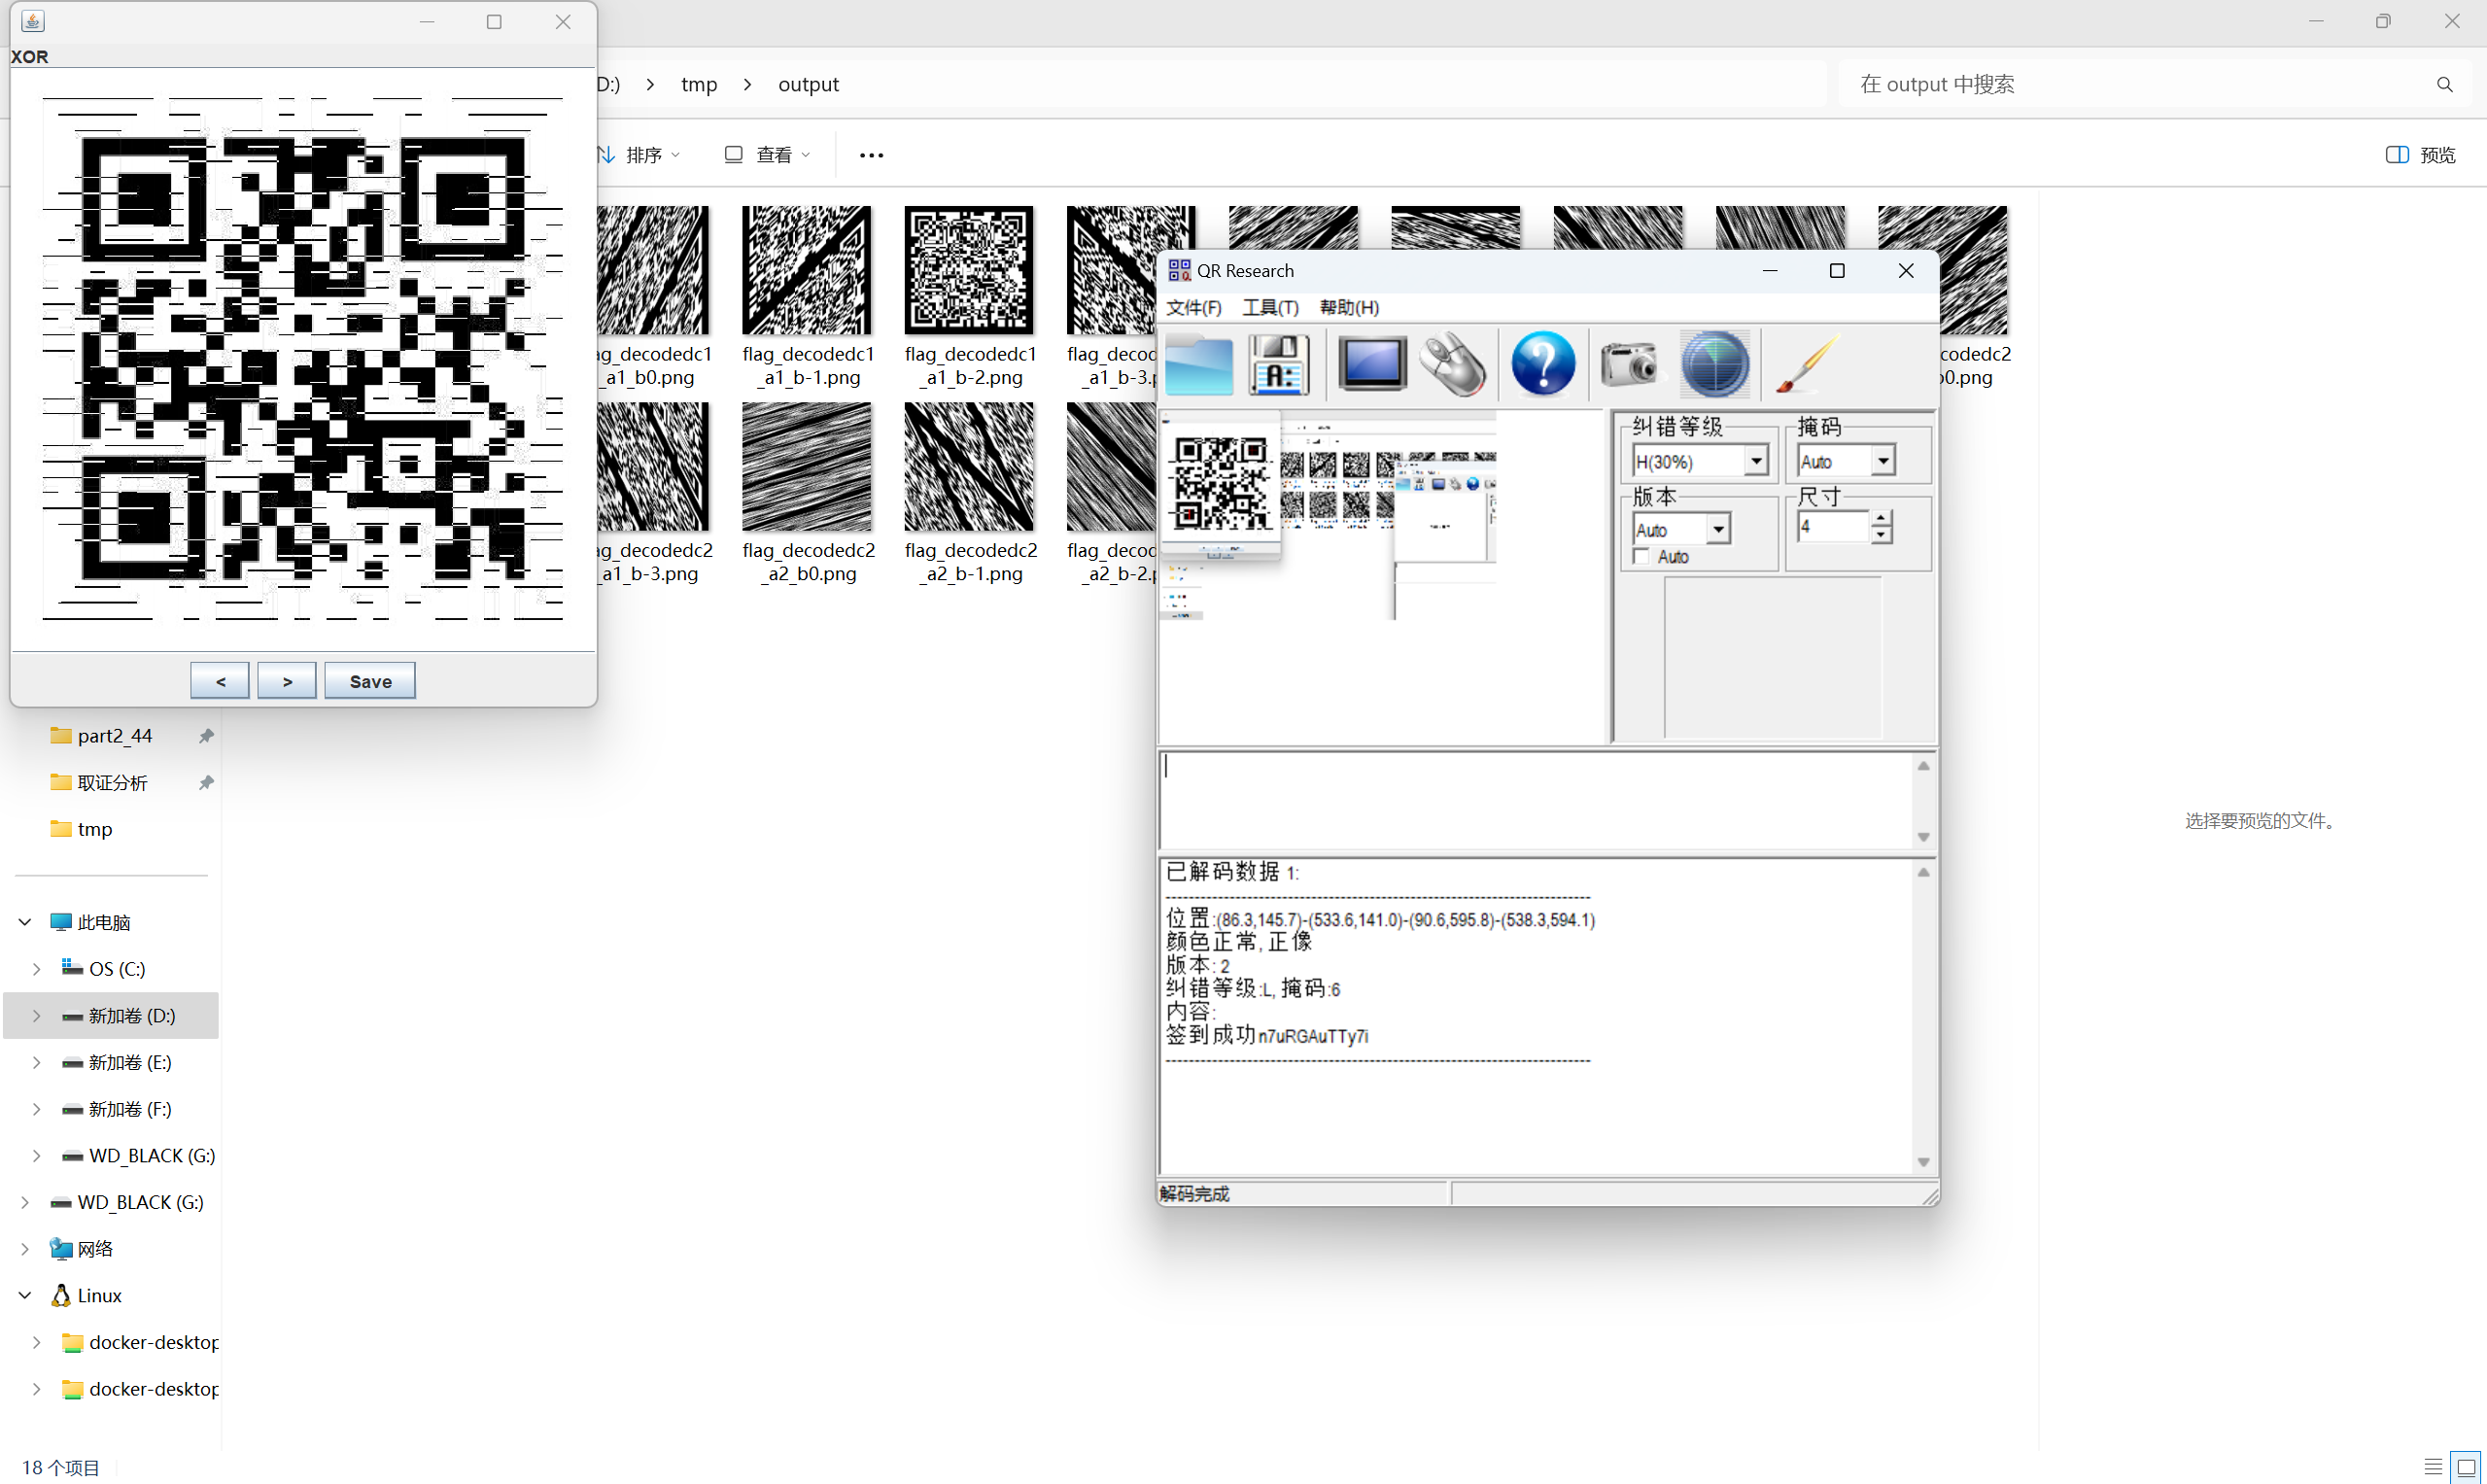Expand the 新加卷 (E:) drive node
The height and width of the screenshot is (1484, 2487).
(36, 1062)
